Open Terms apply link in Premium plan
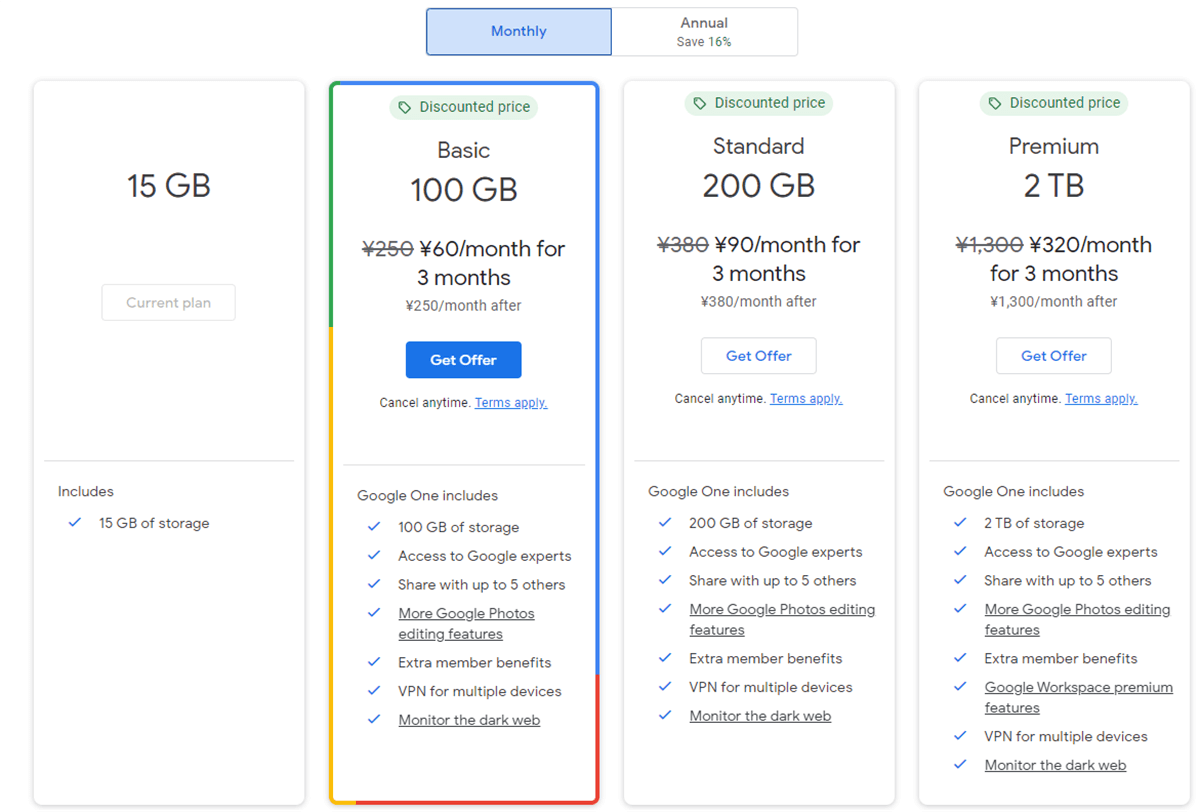Screen dimensions: 1200x812 pyautogui.click(x=1101, y=399)
